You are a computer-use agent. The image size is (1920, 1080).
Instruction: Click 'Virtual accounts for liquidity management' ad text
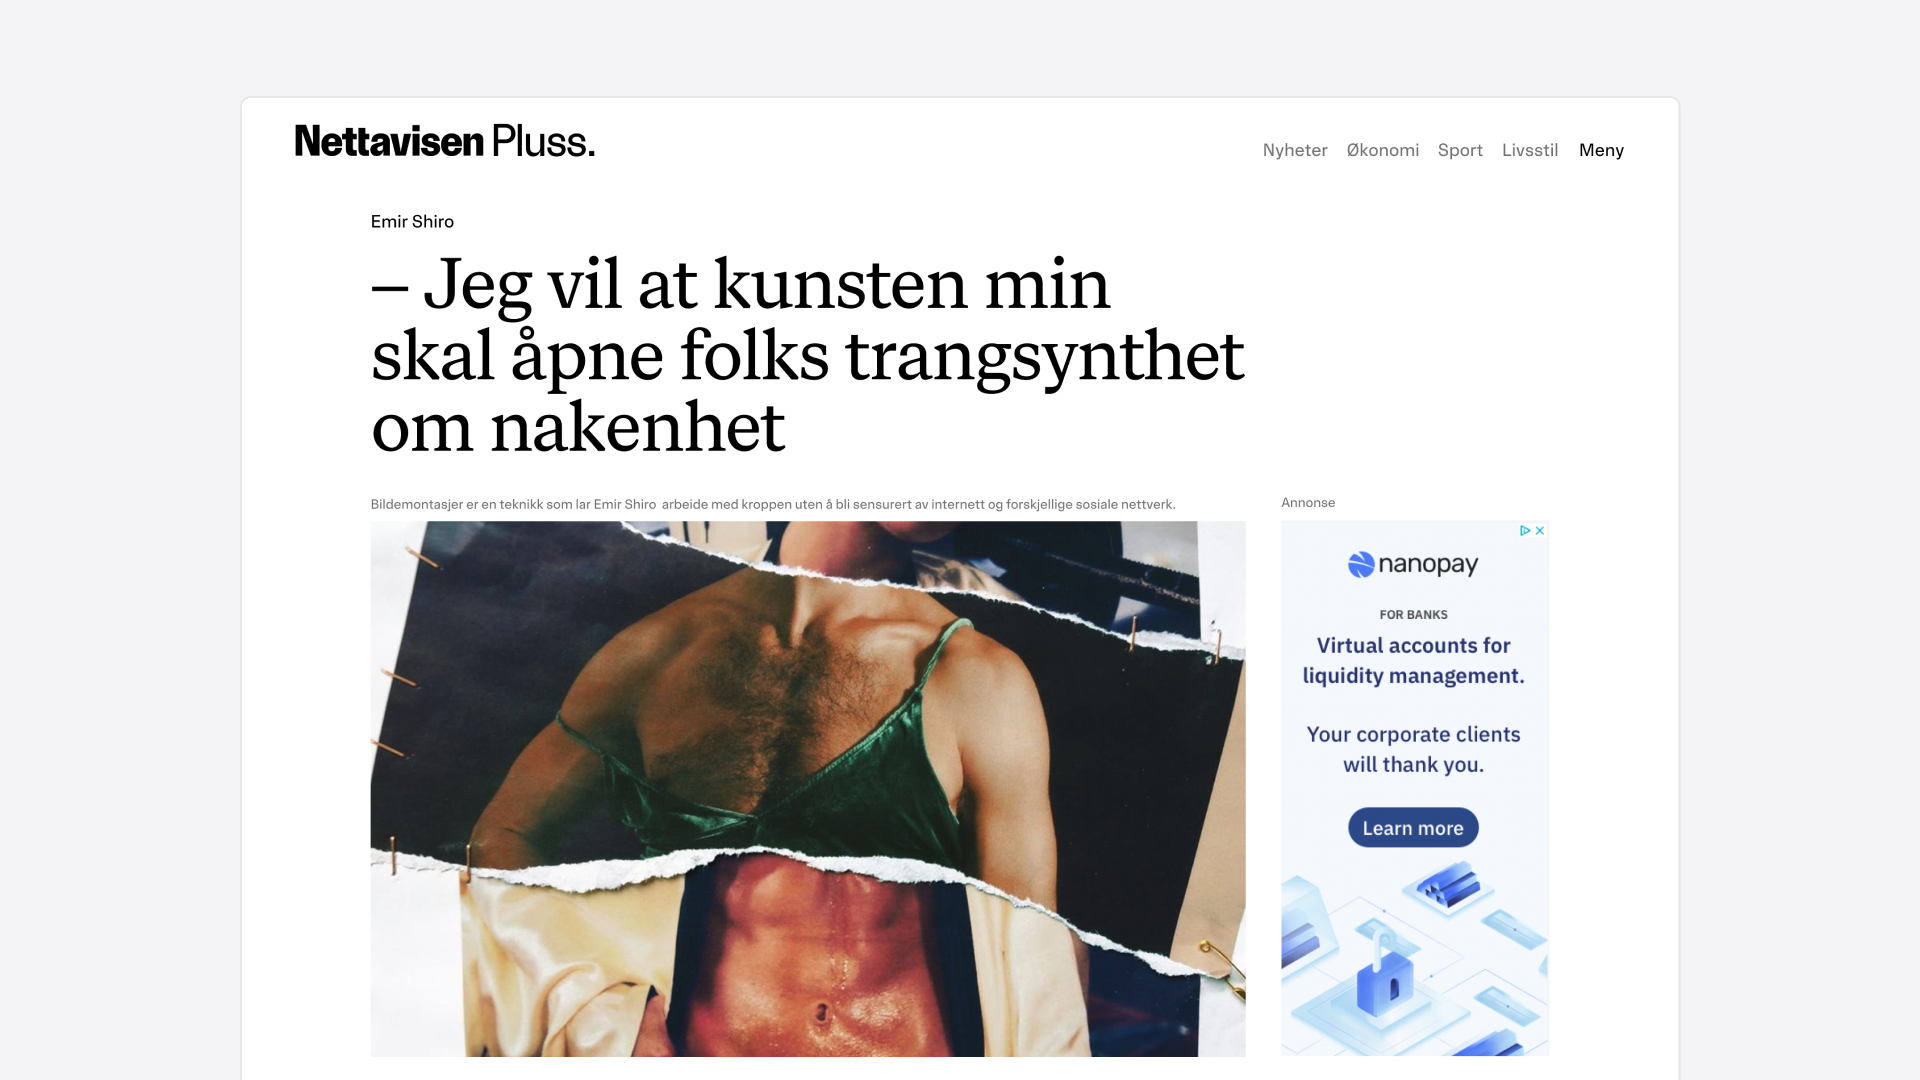coord(1413,661)
